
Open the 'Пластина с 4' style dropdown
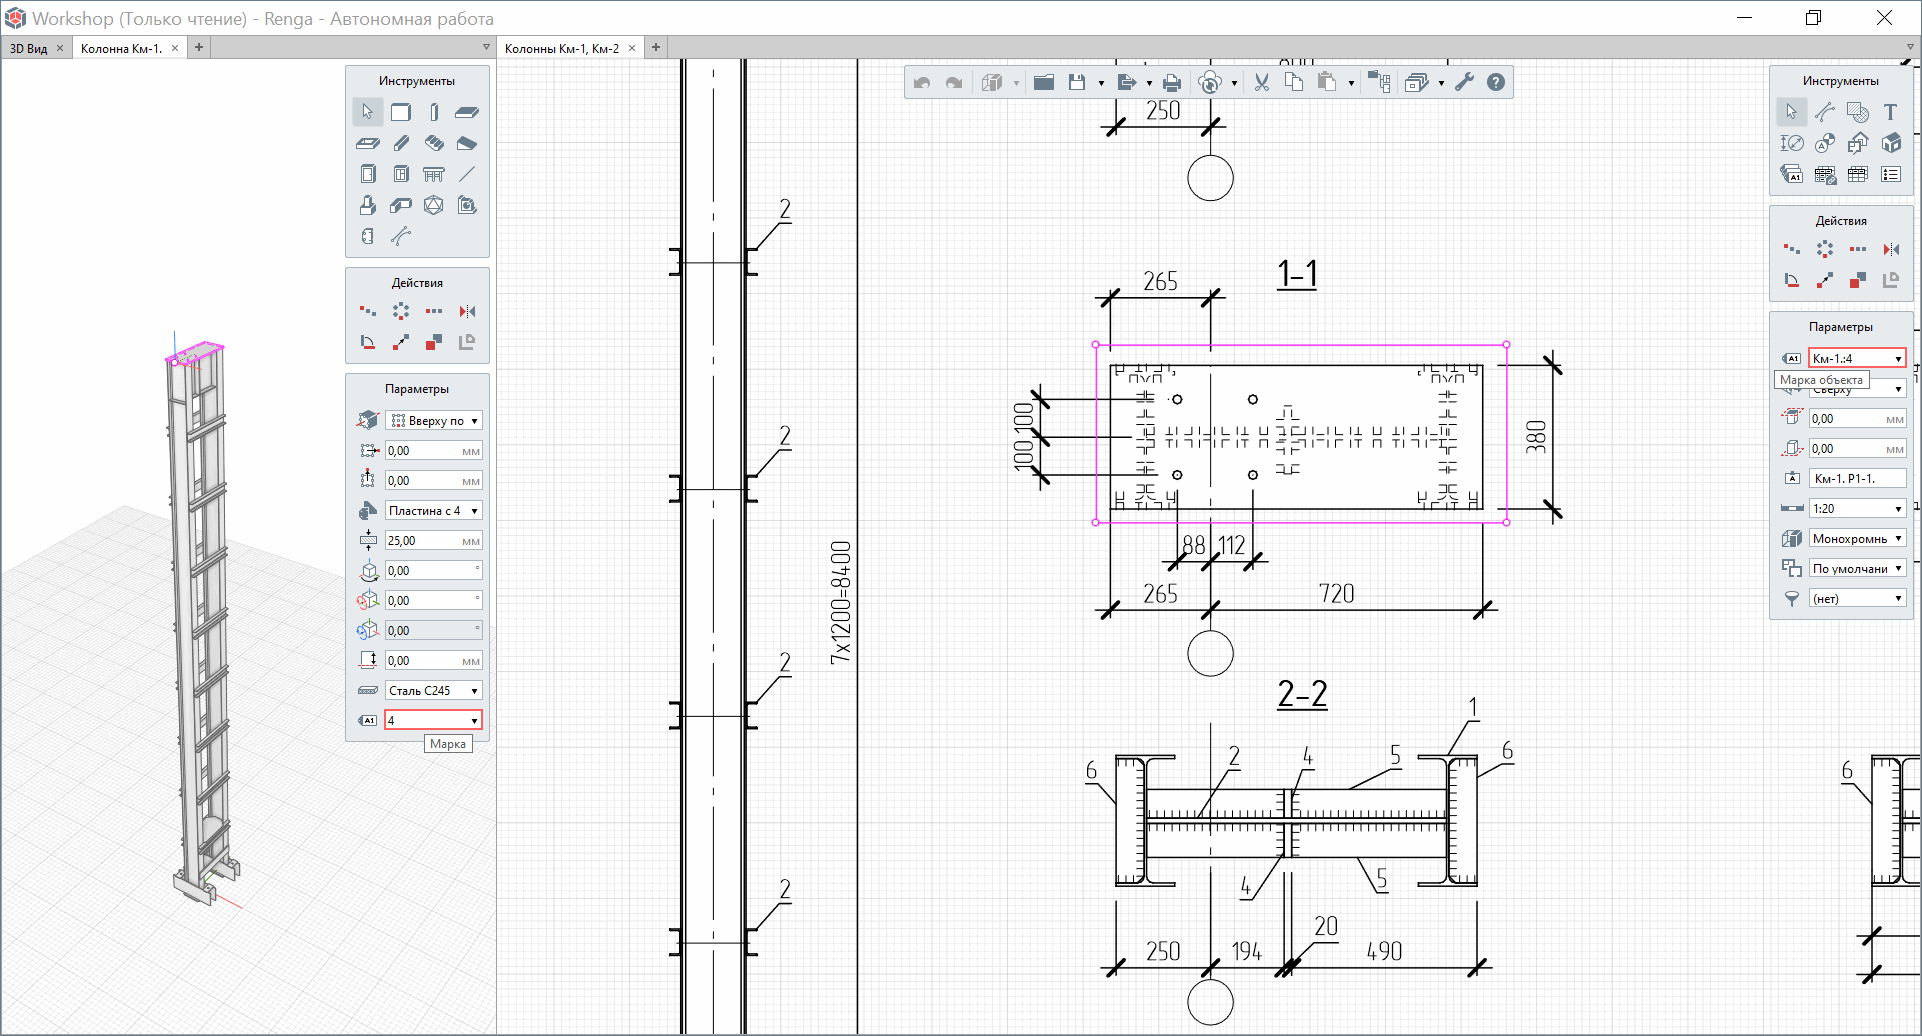434,511
